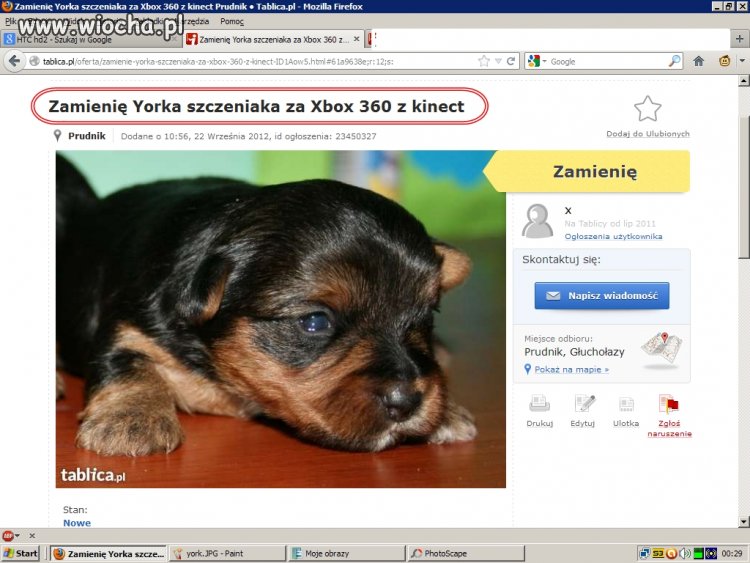This screenshot has width=750, height=563.
Task: Click the orange circular tray icon
Action: pos(672,553)
